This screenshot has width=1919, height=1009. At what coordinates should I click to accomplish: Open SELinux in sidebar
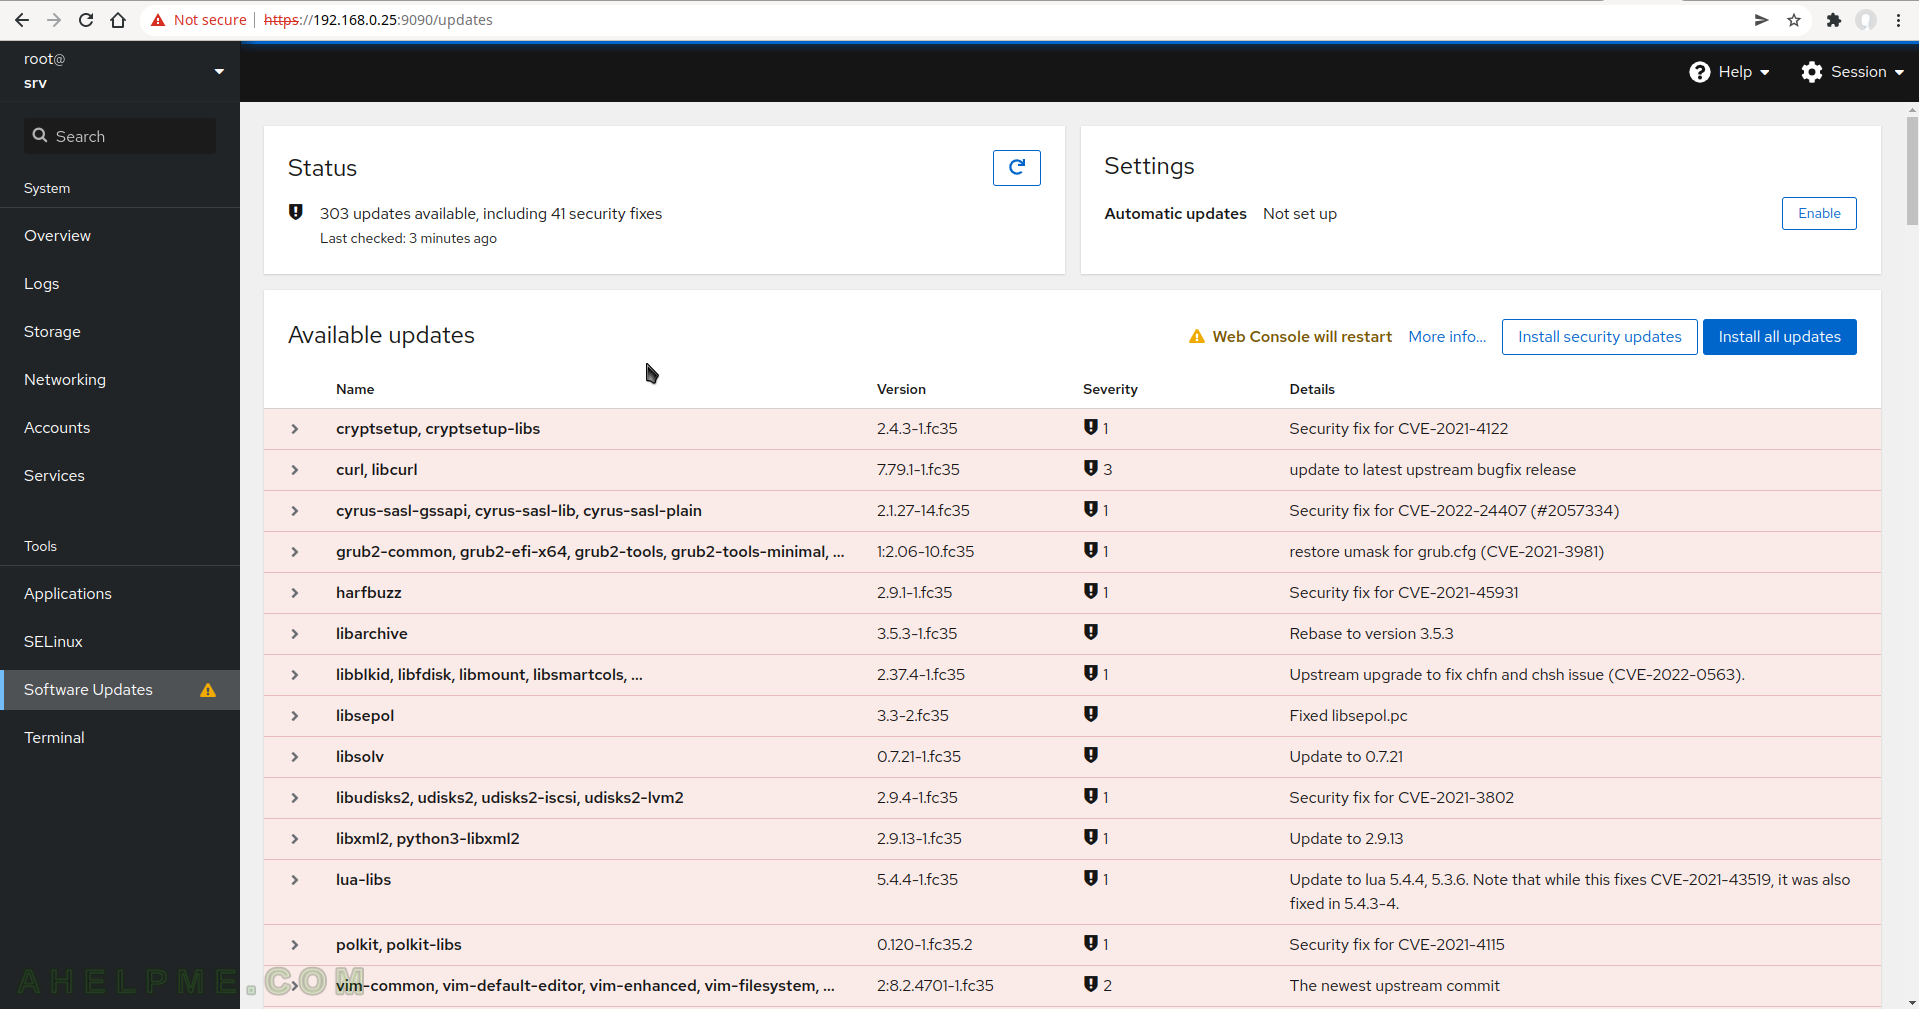[x=120, y=642]
